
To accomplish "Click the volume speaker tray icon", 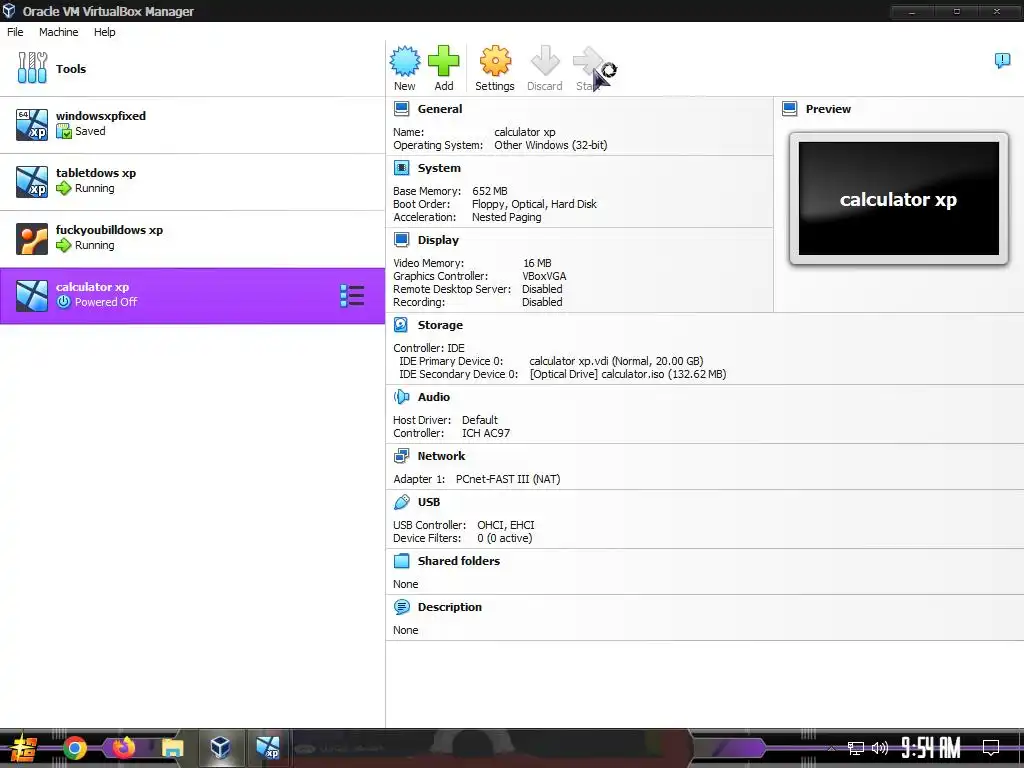I will pyautogui.click(x=880, y=748).
